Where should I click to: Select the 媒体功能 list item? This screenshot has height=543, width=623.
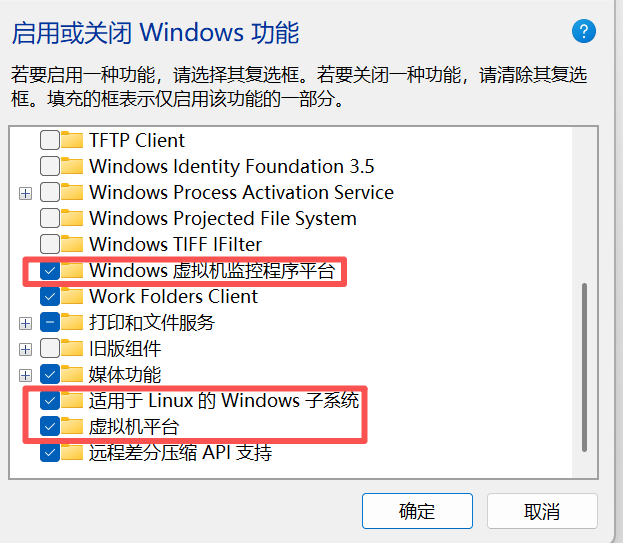point(125,375)
